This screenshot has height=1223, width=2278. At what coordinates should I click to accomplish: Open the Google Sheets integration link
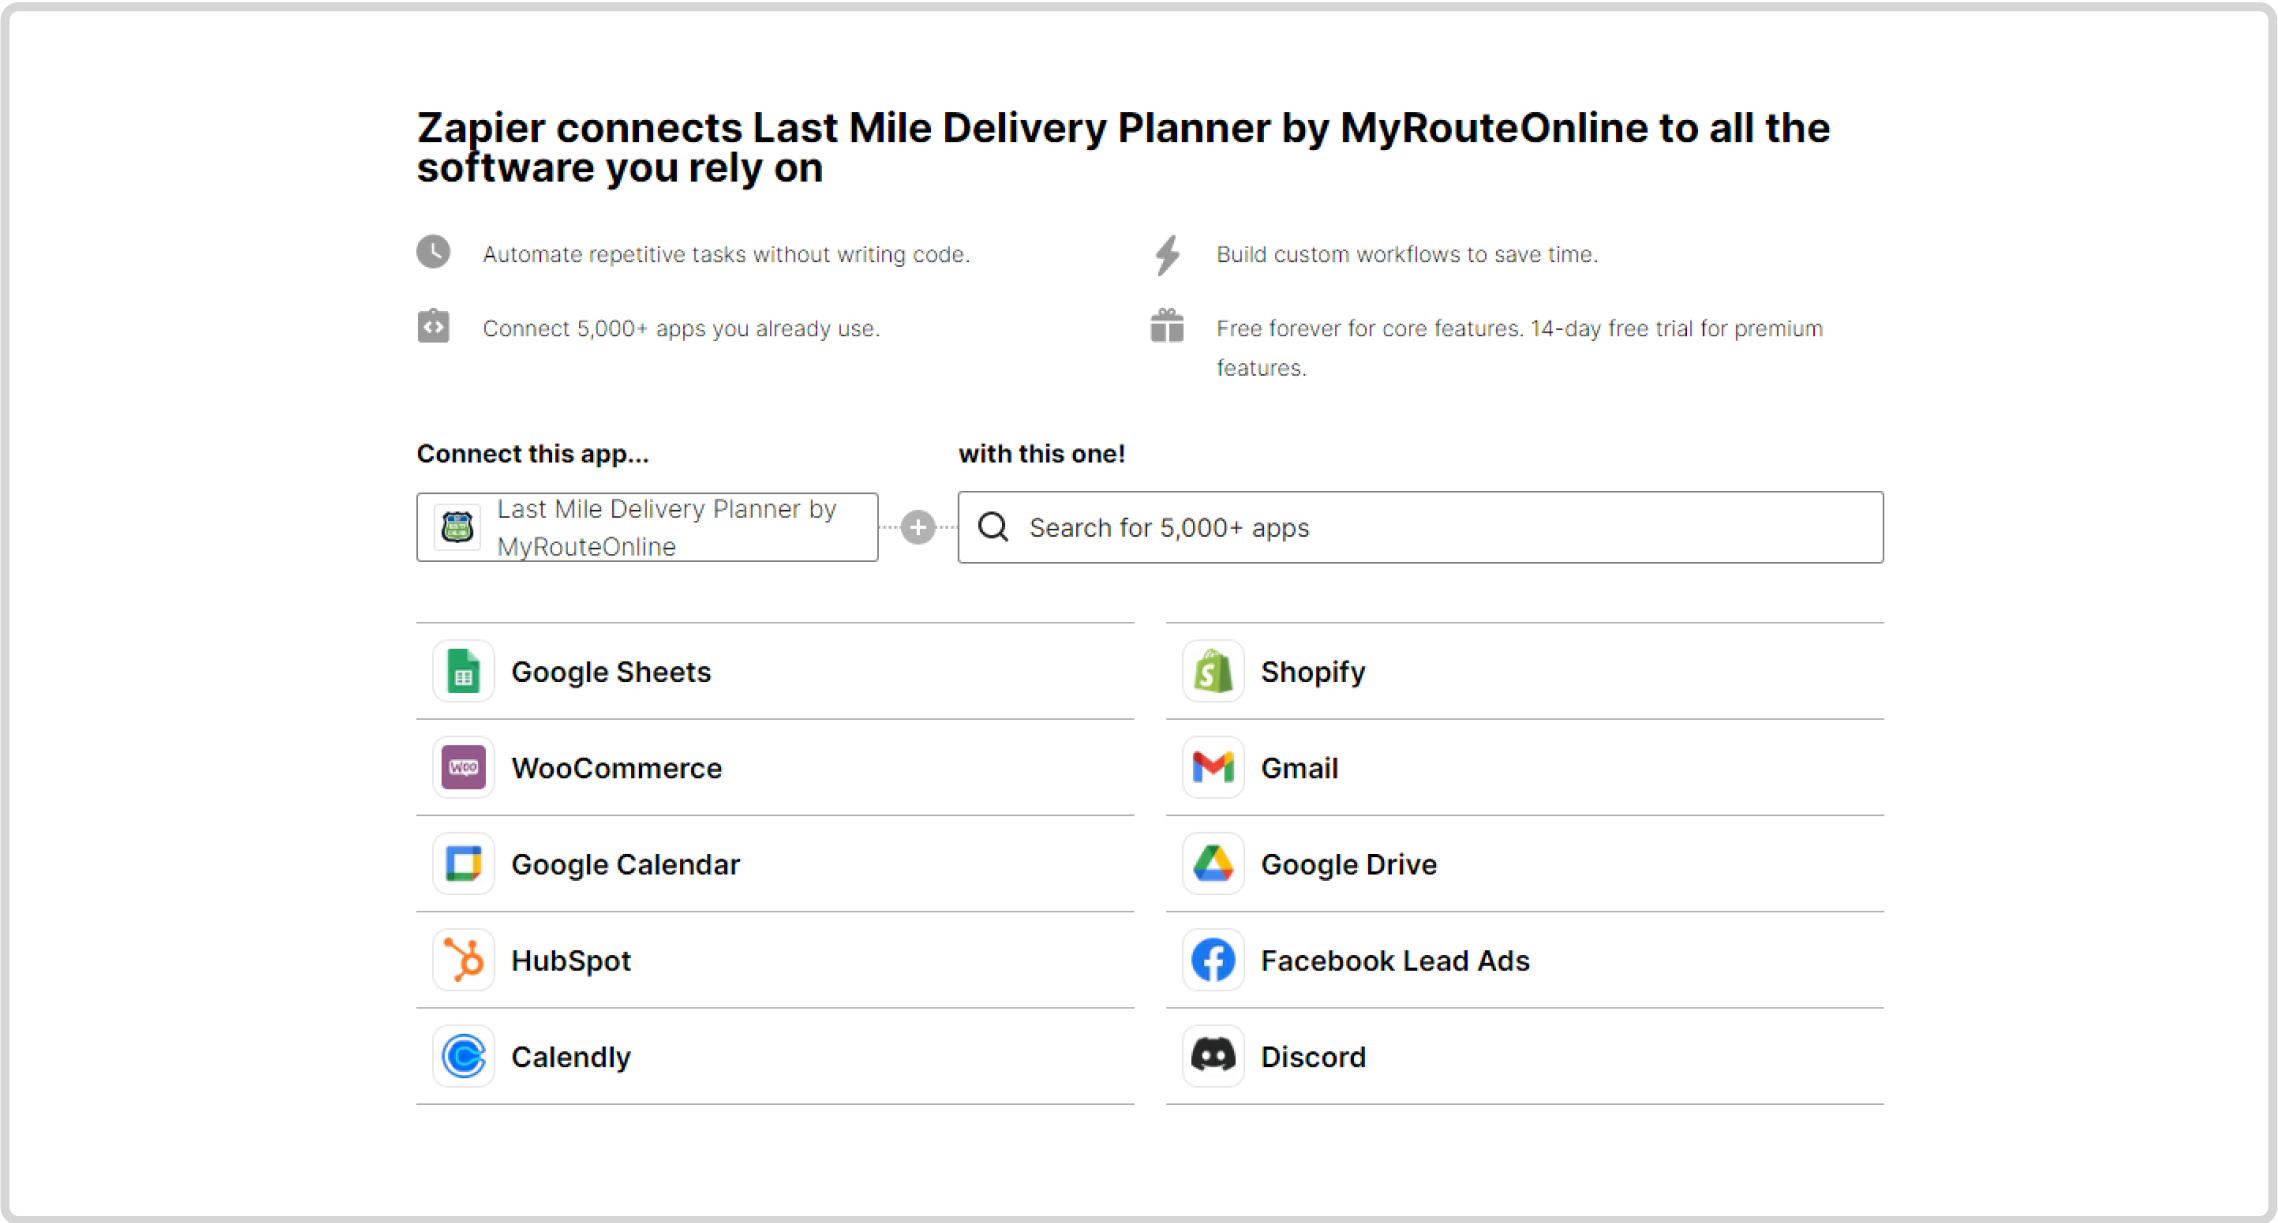775,671
